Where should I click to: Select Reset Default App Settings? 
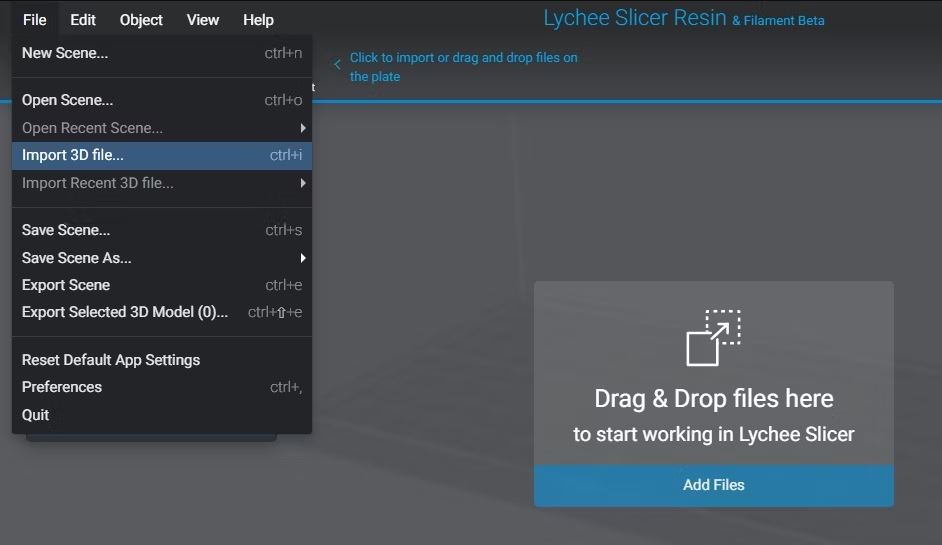tap(162, 360)
